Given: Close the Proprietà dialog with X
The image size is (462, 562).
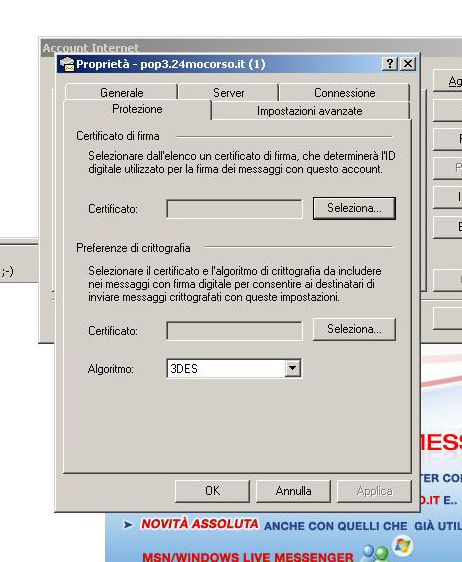Looking at the screenshot, I should point(408,64).
